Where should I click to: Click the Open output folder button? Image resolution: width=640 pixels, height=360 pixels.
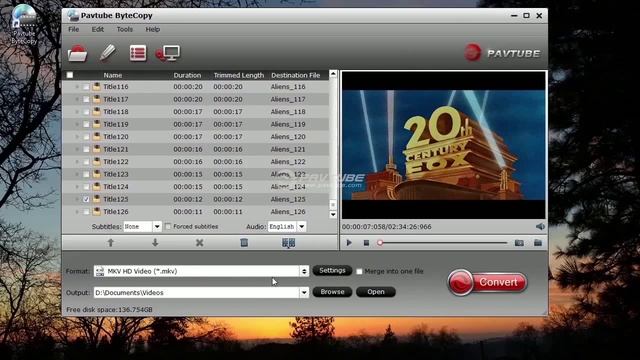pyautogui.click(x=376, y=292)
